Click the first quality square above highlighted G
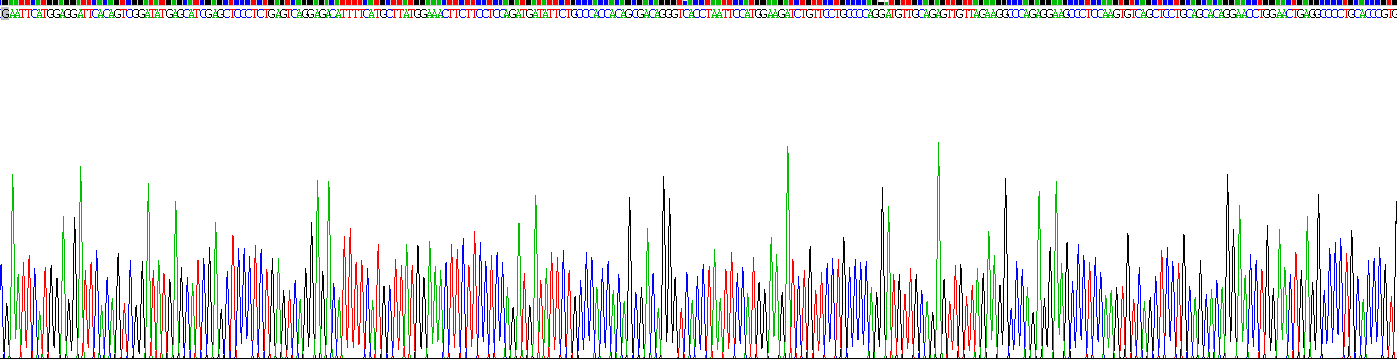The width and height of the screenshot is (1397, 360). [x=5, y=2]
